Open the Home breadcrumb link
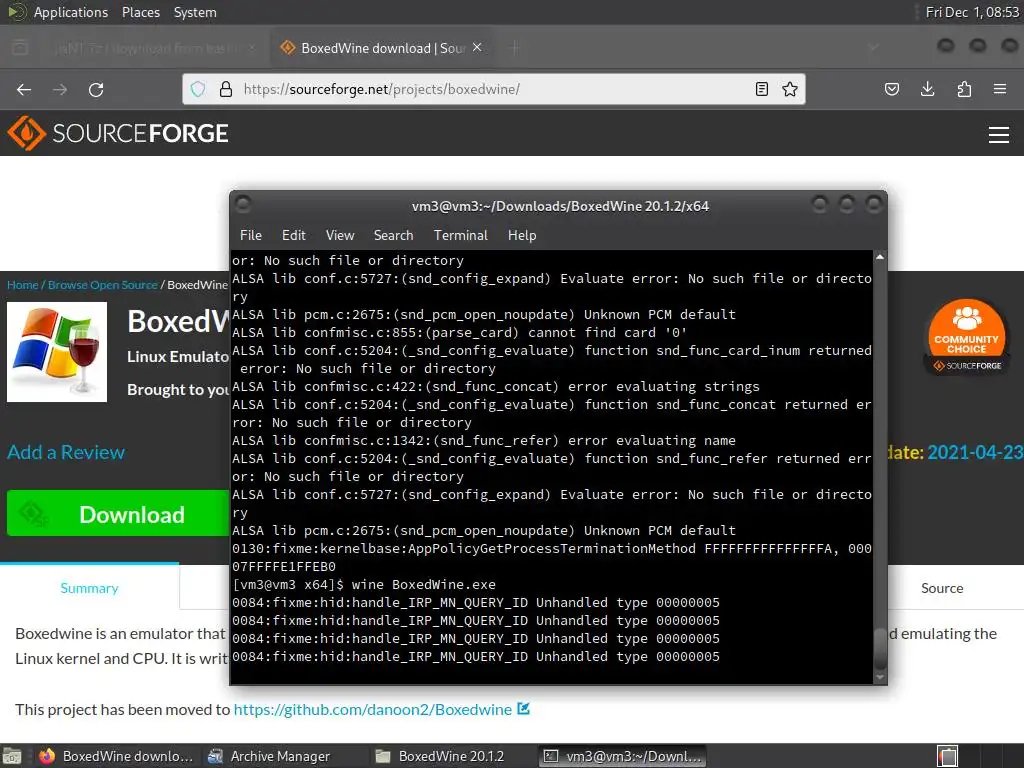The image size is (1024, 768). tap(22, 285)
